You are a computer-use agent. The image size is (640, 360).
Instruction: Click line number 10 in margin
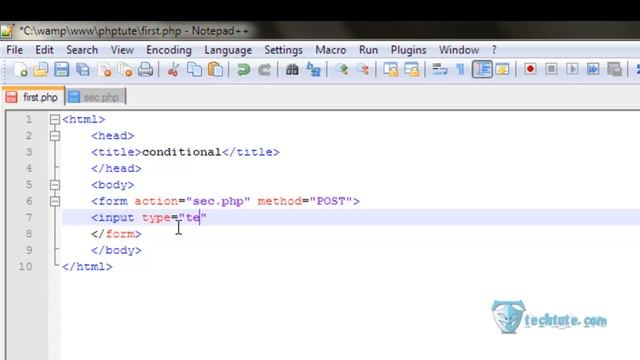[25, 267]
